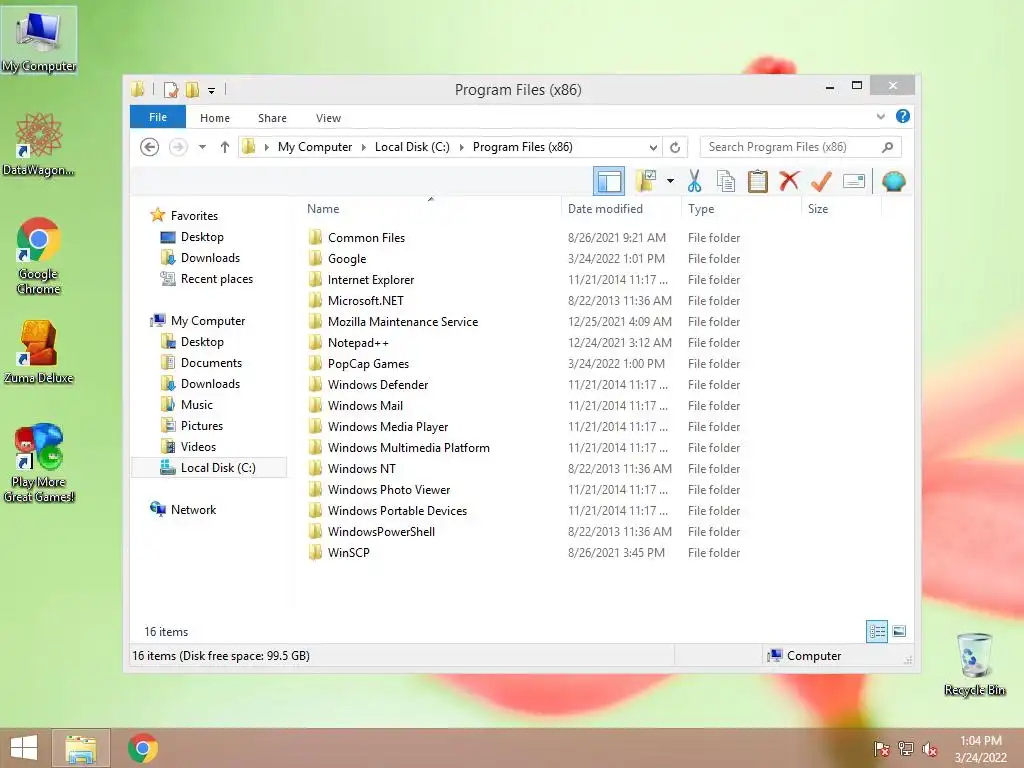Click the Back navigation arrow
The image size is (1024, 768).
point(150,147)
